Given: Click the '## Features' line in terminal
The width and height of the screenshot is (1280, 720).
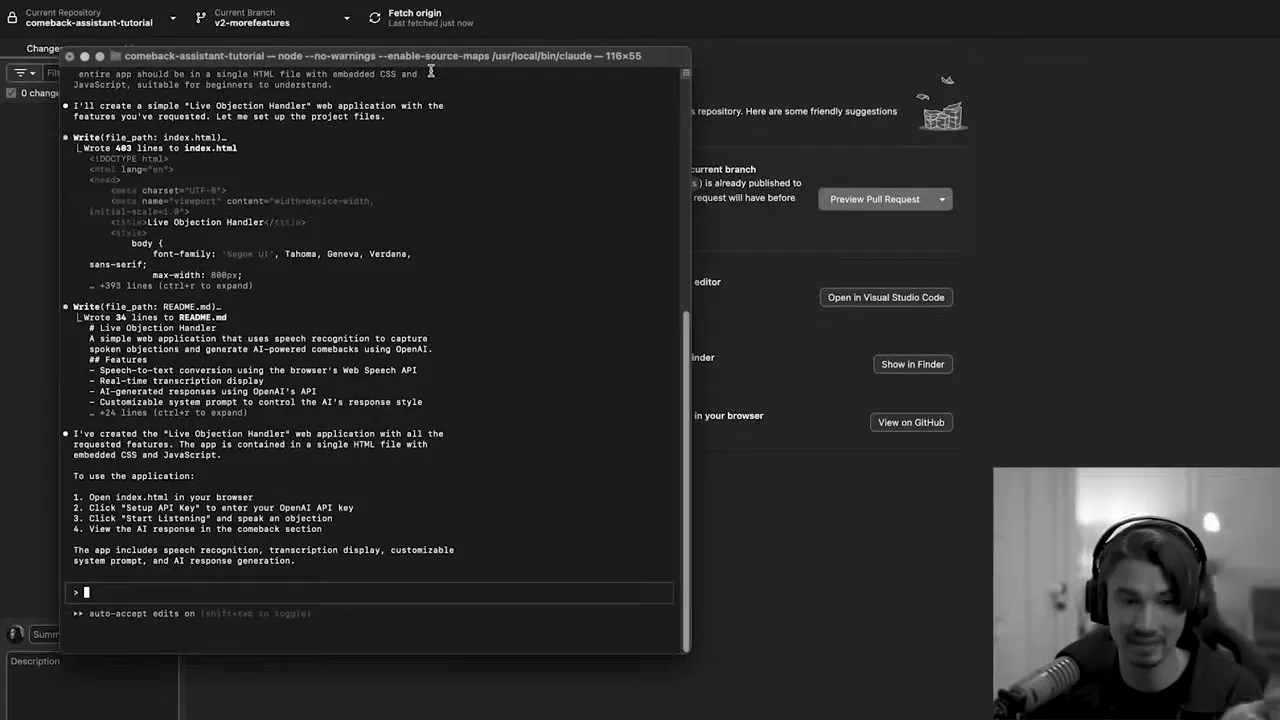Looking at the screenshot, I should tap(118, 360).
